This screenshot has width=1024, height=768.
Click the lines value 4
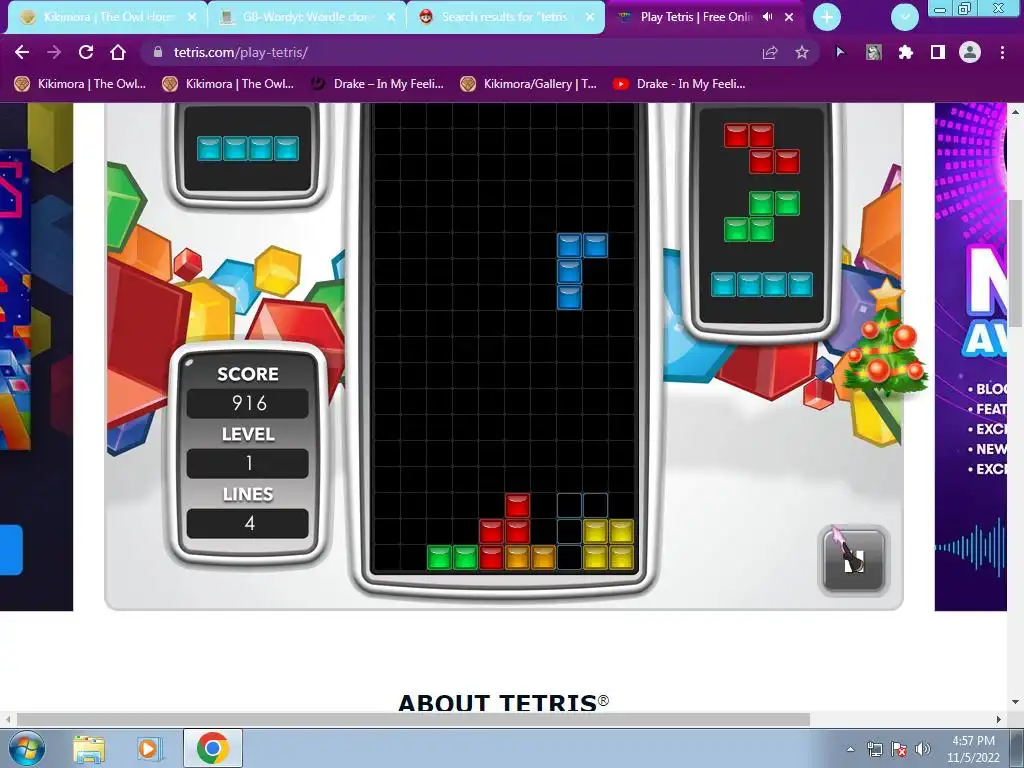[248, 523]
